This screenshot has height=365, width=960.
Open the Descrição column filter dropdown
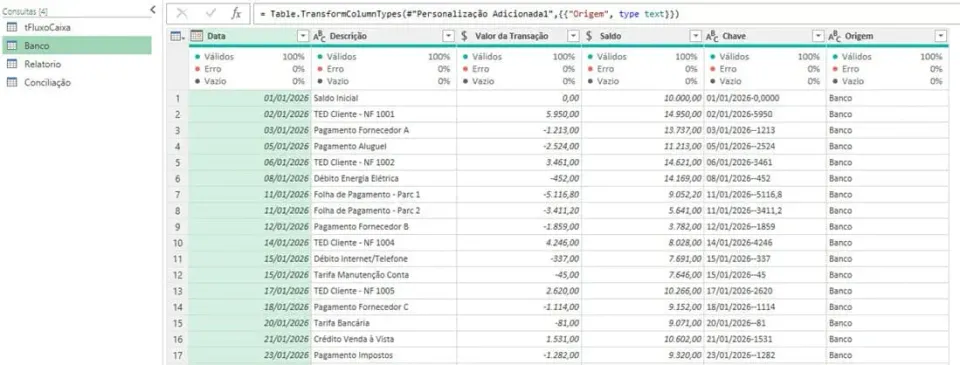pyautogui.click(x=449, y=36)
